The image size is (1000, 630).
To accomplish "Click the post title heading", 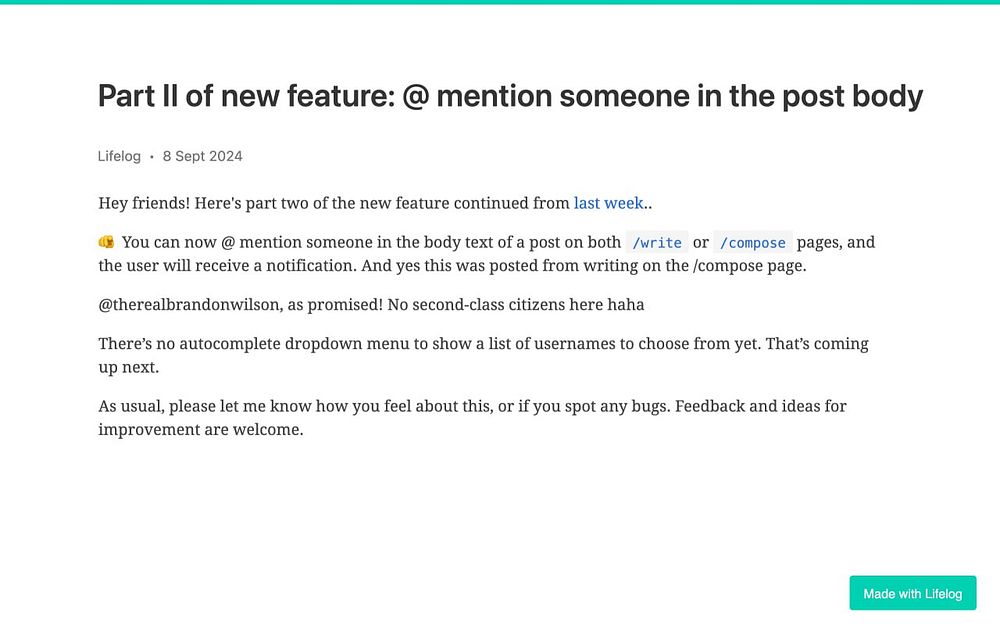I will pyautogui.click(x=510, y=96).
